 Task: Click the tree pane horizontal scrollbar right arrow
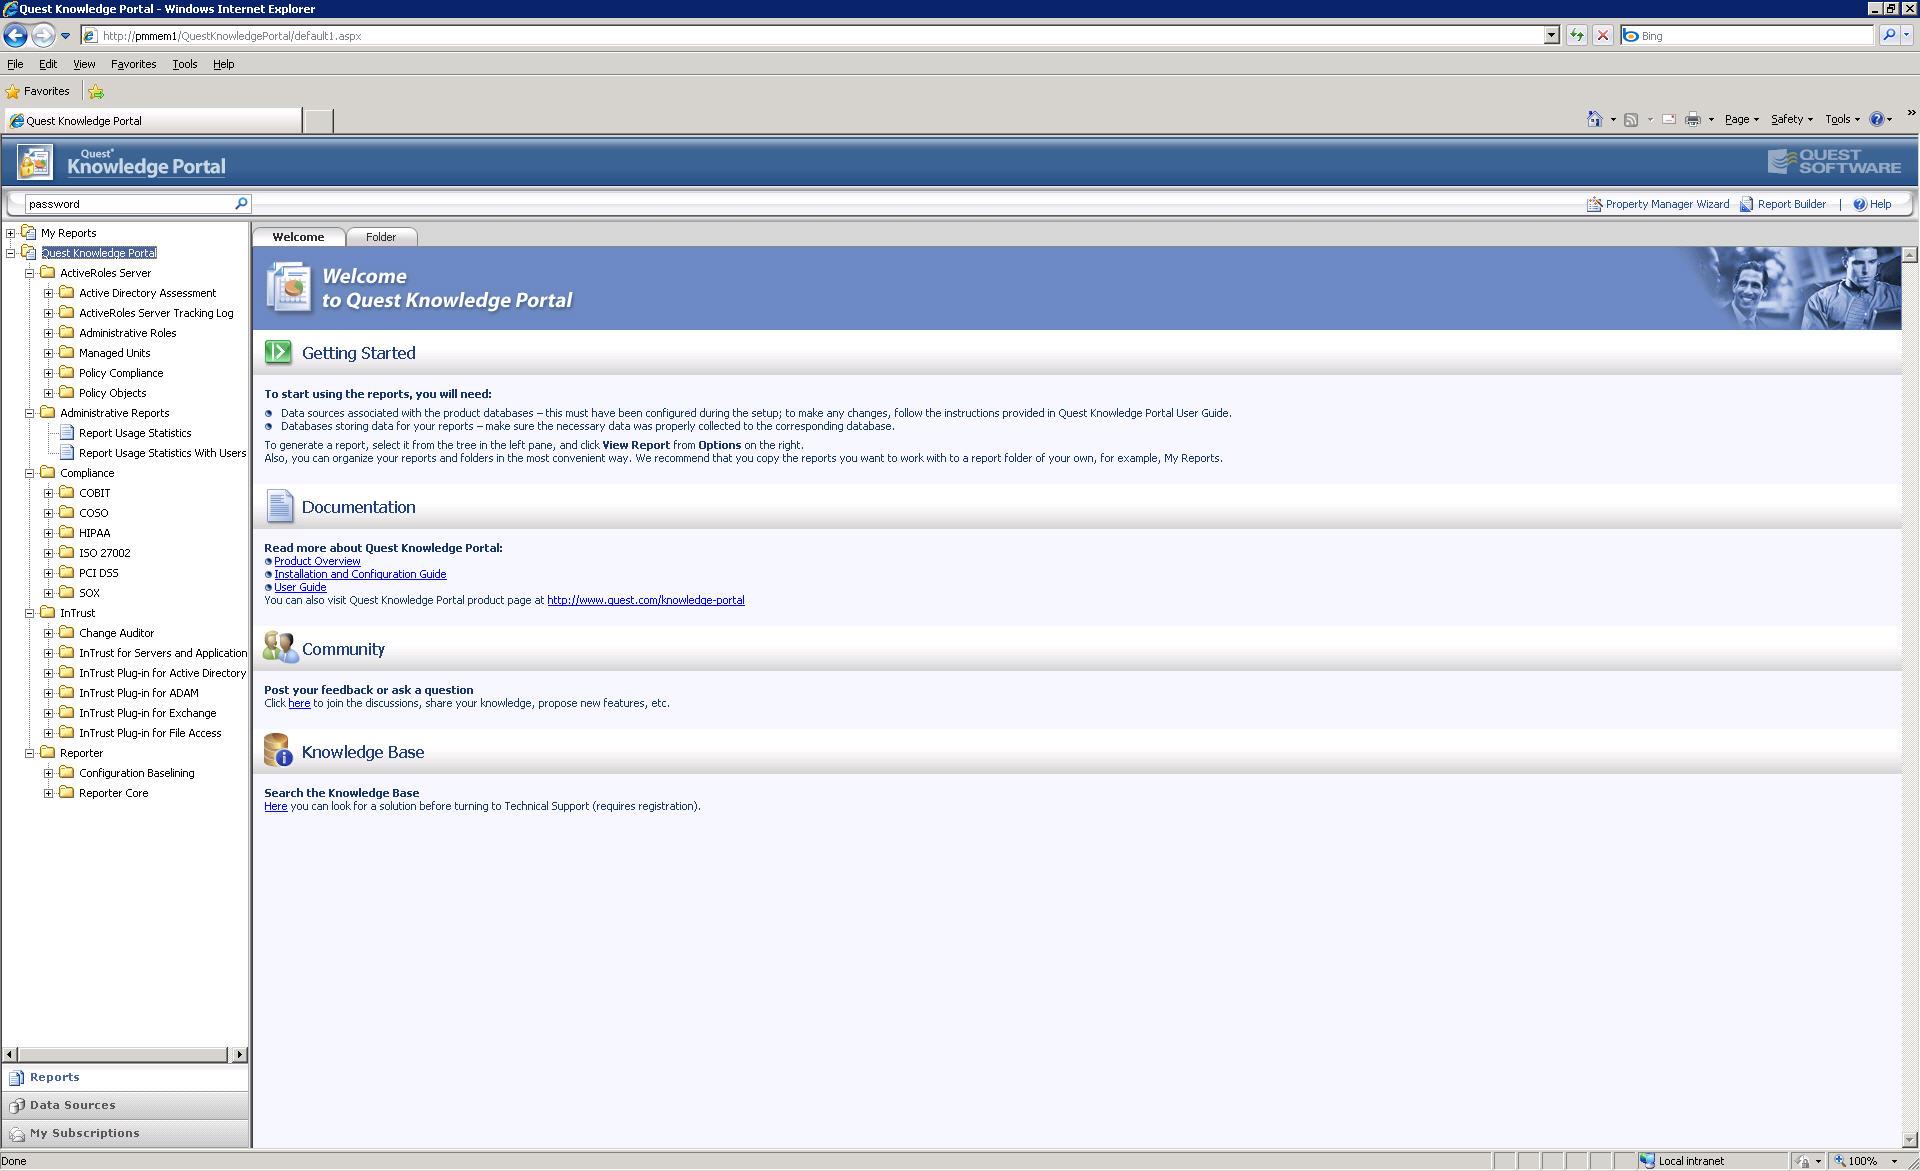pyautogui.click(x=239, y=1055)
